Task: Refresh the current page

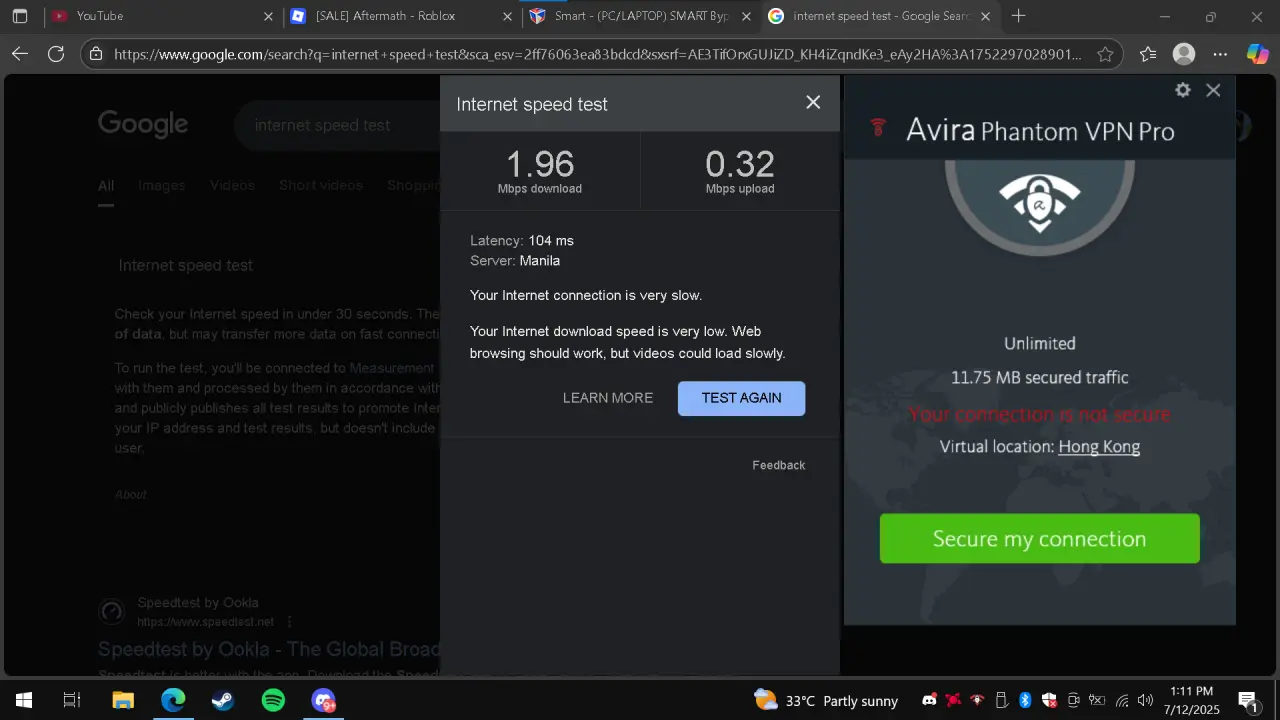Action: pyautogui.click(x=56, y=54)
